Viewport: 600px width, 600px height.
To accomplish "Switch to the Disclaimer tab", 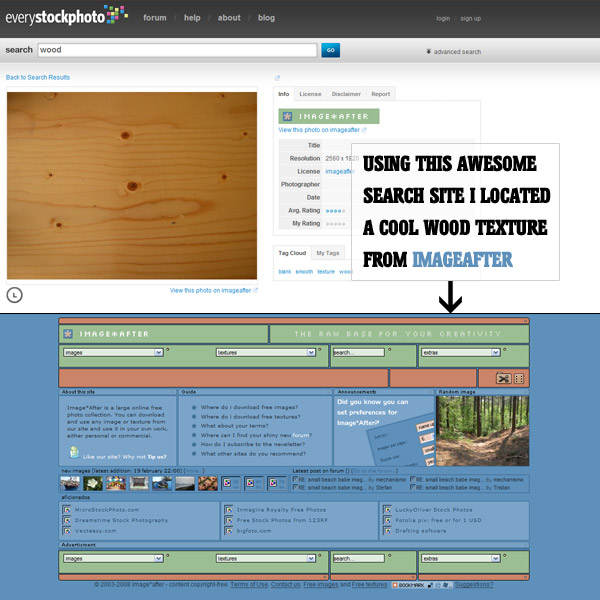I will pos(346,94).
